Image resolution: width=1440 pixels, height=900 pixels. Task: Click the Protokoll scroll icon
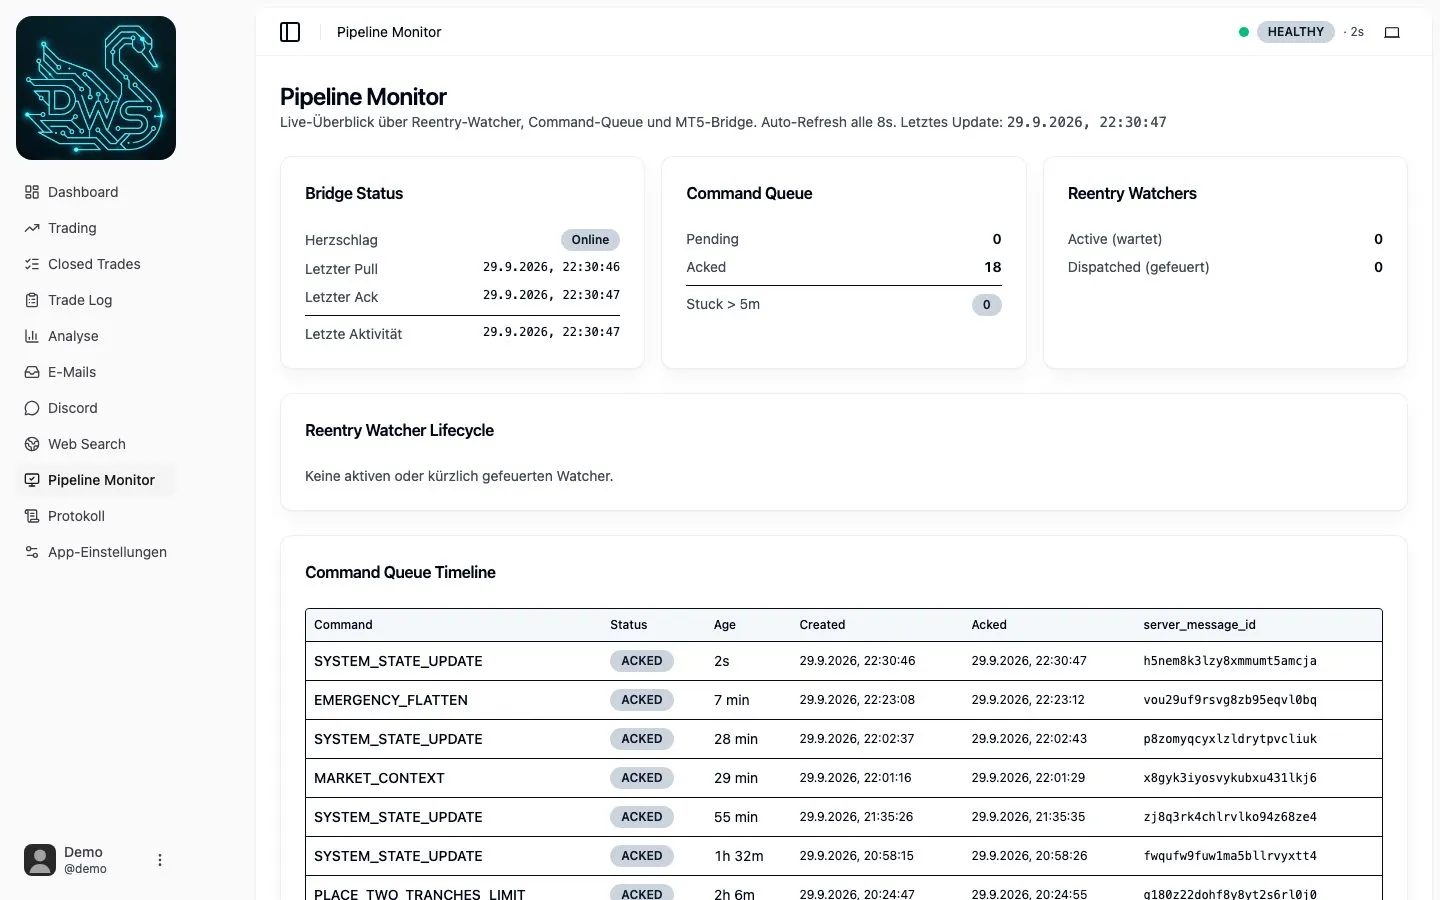tap(32, 516)
